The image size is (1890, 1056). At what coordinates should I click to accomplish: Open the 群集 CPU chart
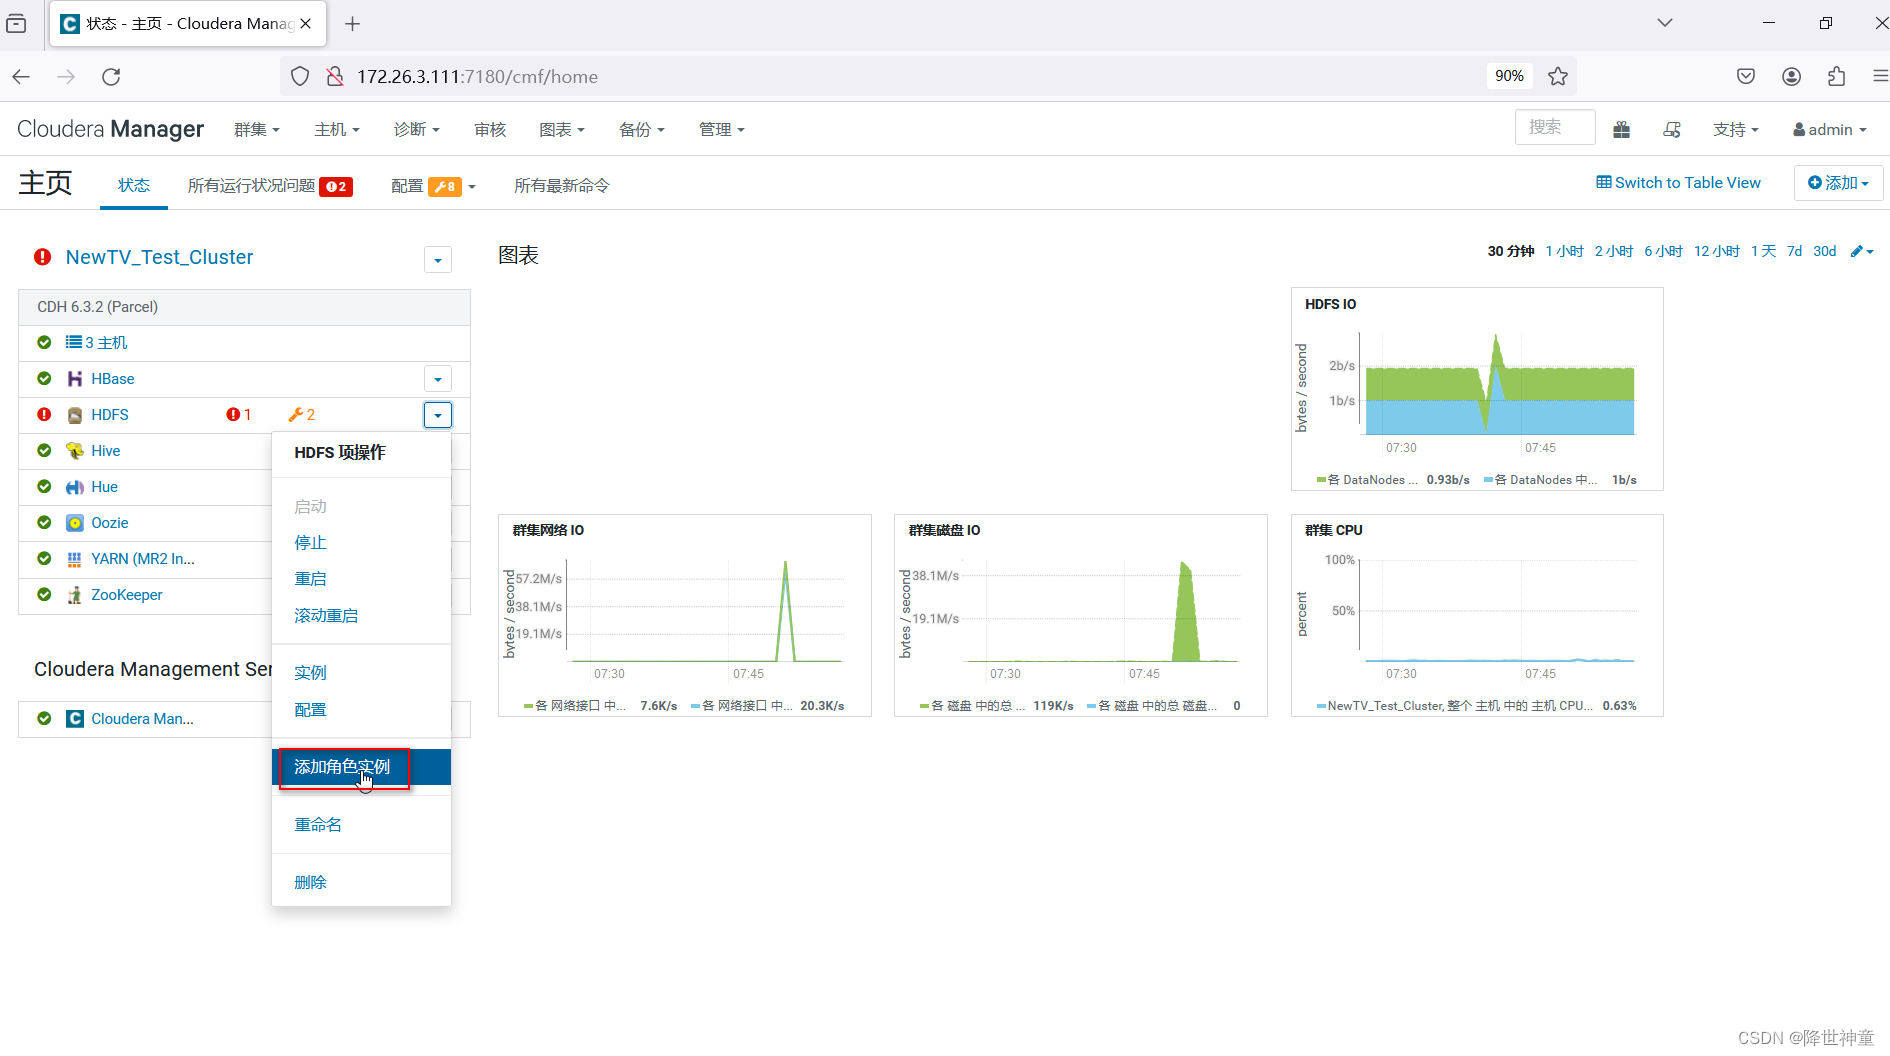coord(1477,615)
